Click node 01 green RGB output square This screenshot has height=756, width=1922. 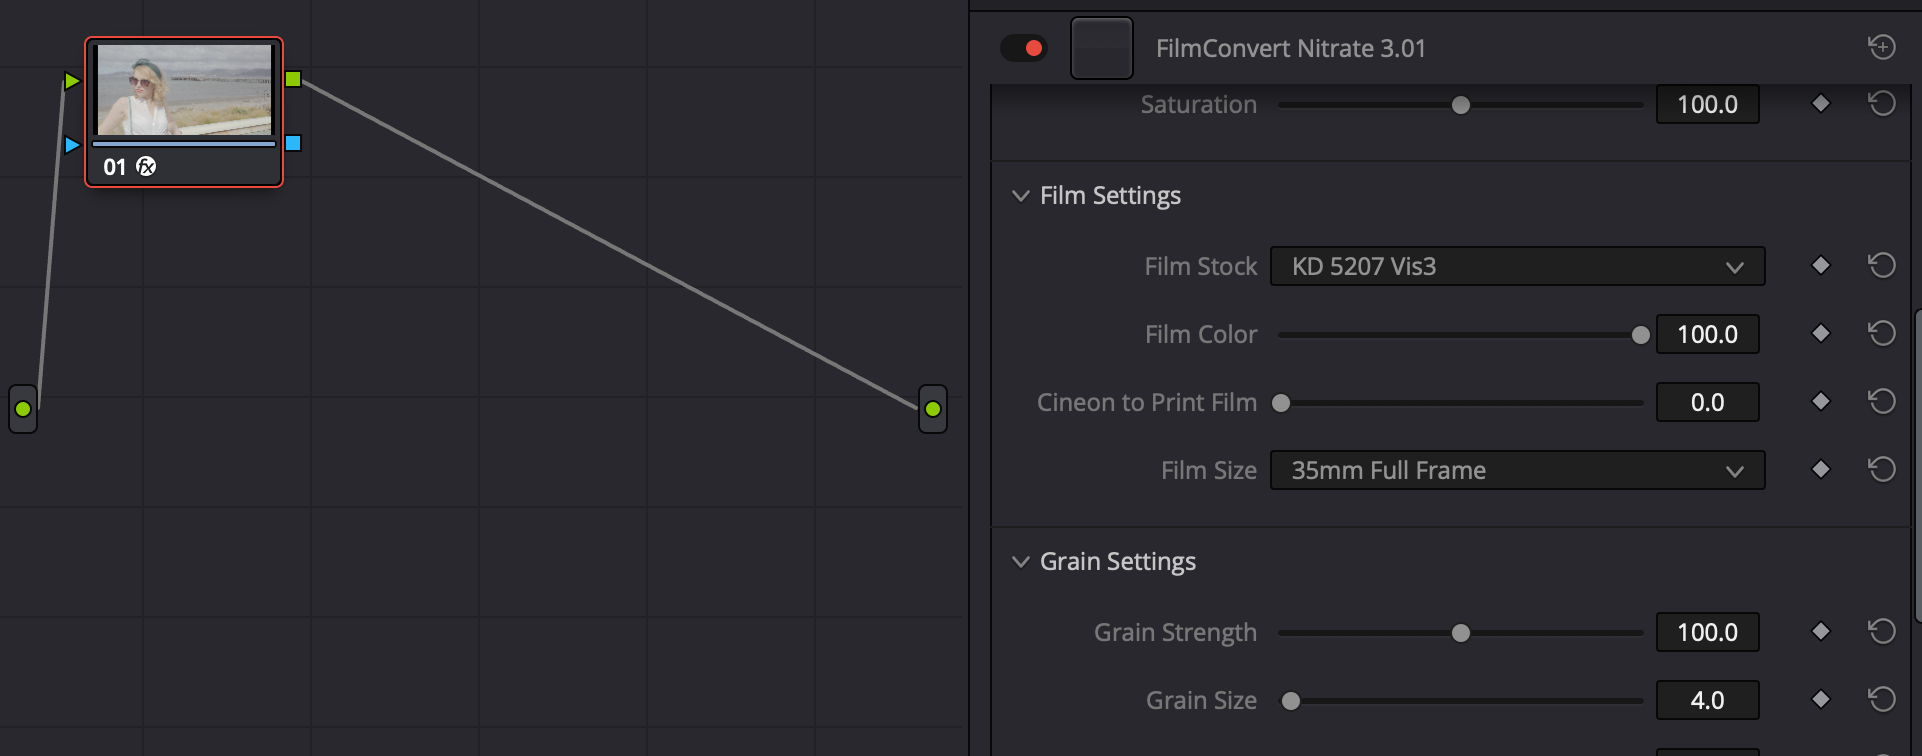[293, 79]
